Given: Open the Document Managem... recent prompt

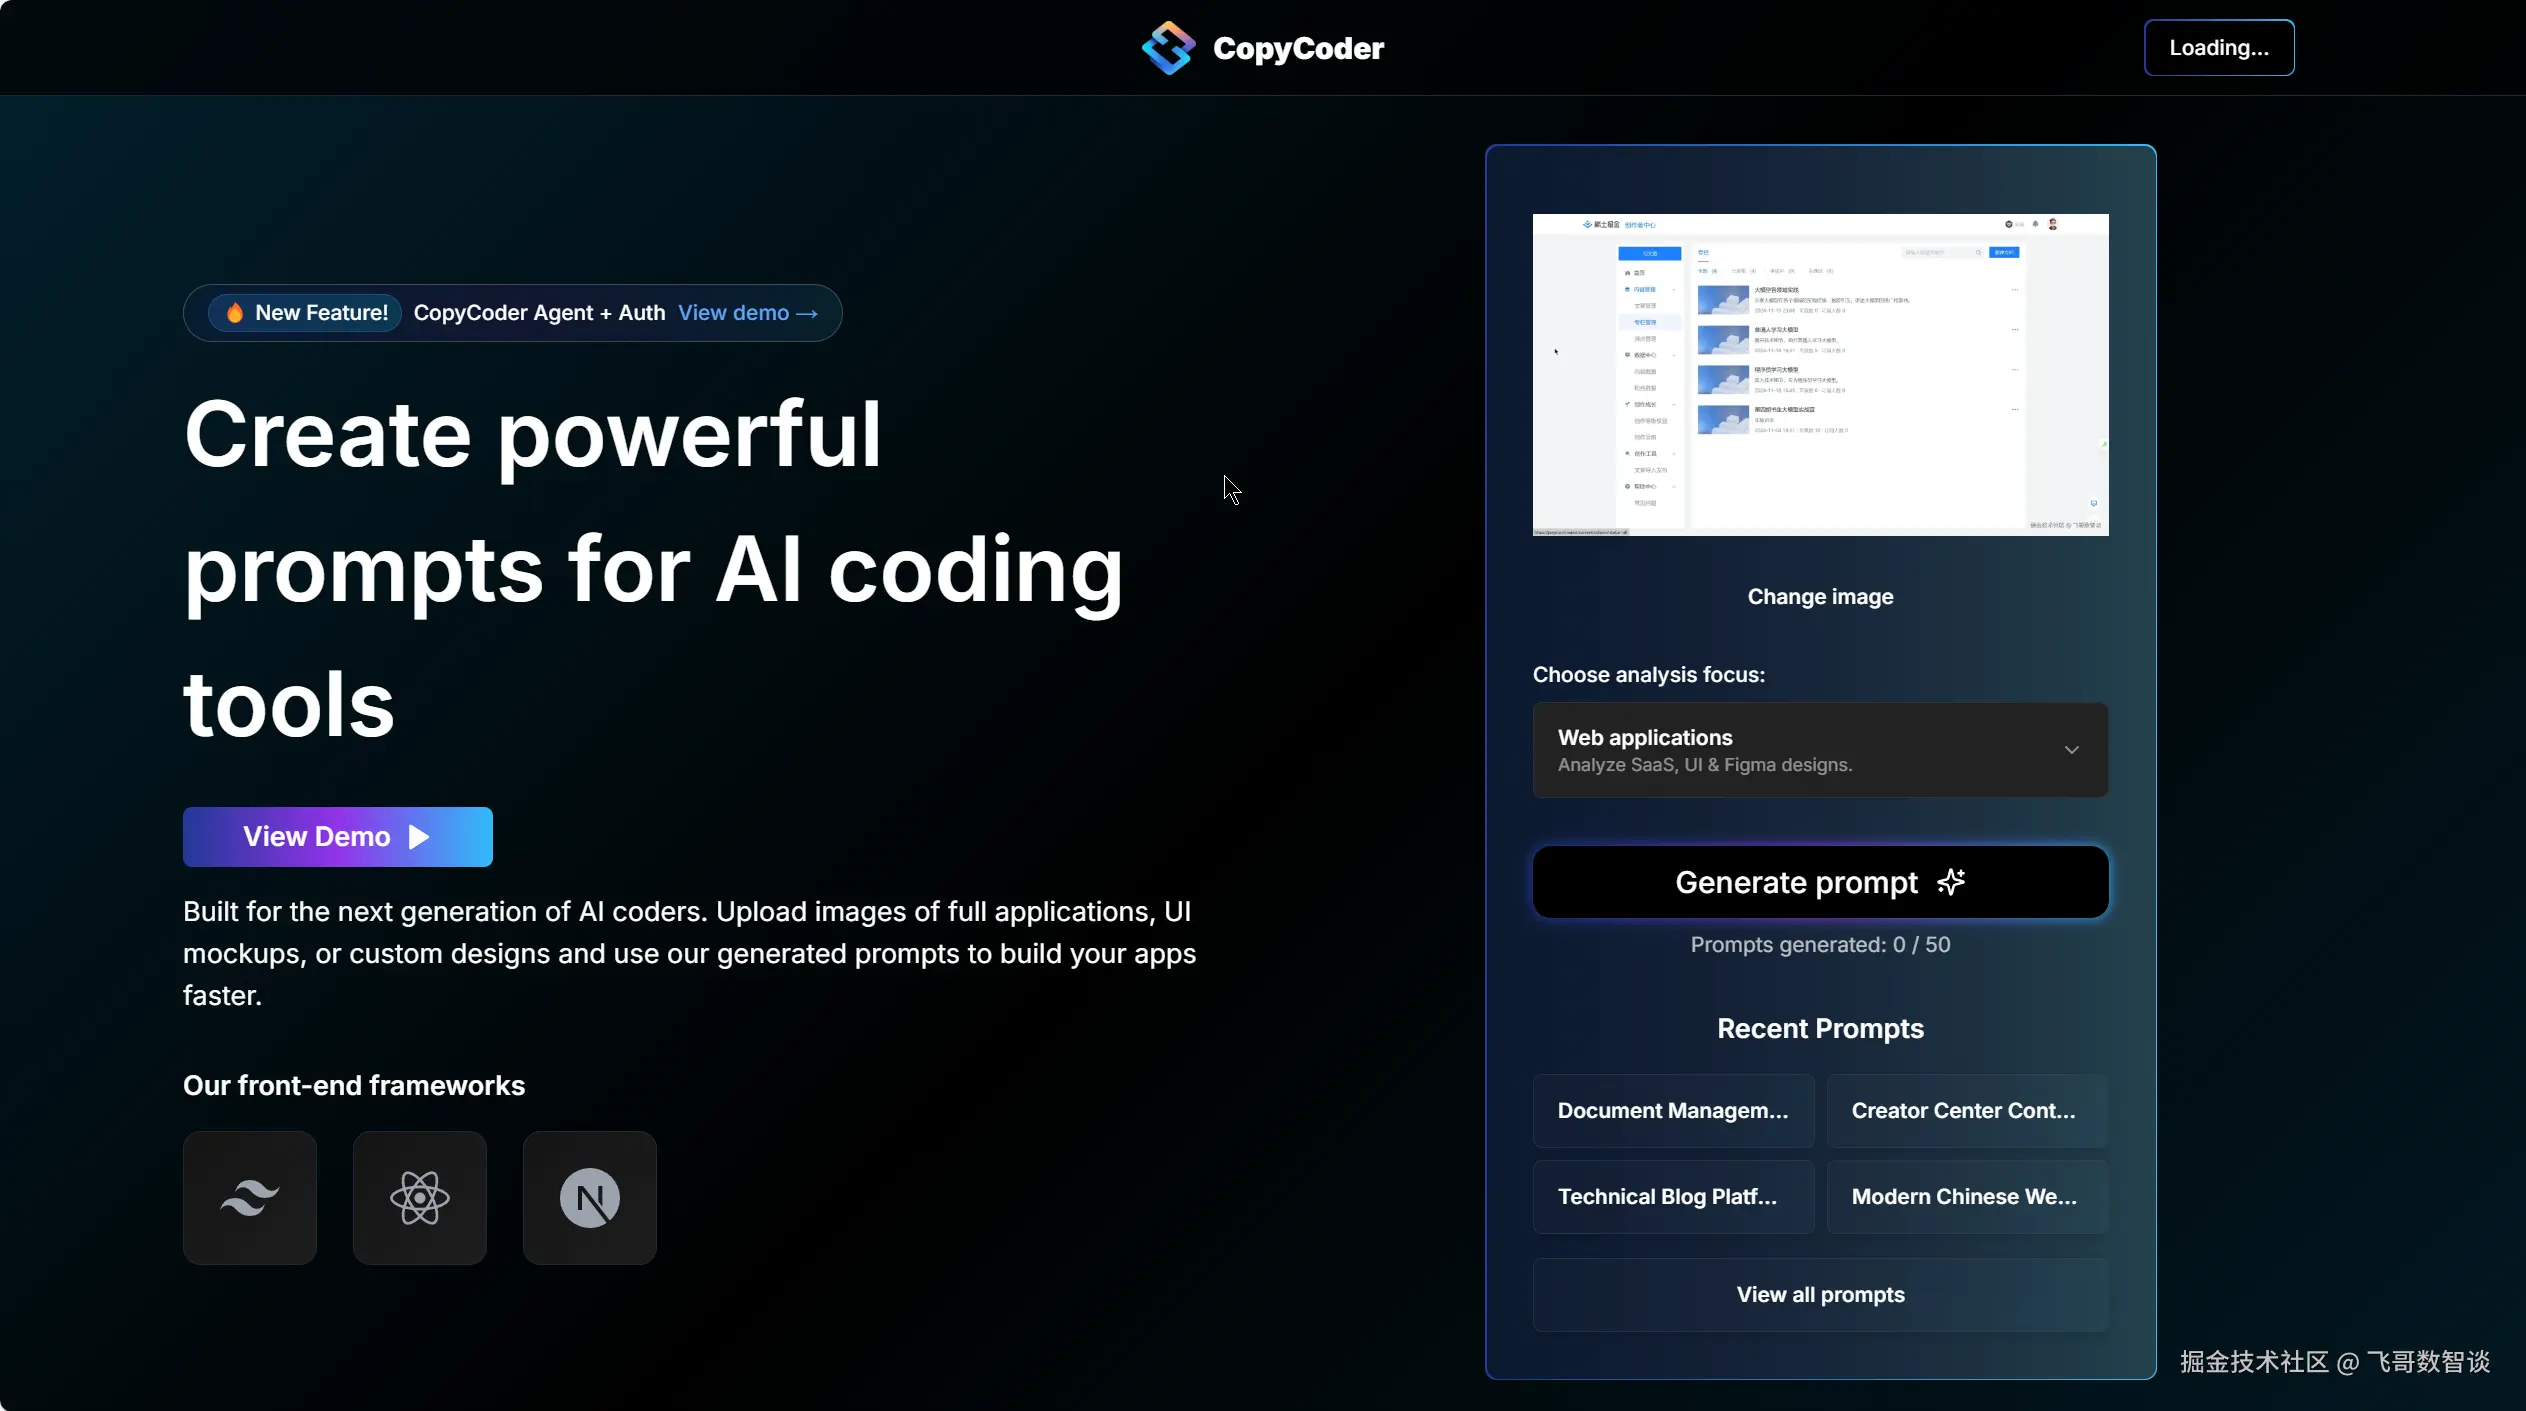Looking at the screenshot, I should click(1673, 1111).
